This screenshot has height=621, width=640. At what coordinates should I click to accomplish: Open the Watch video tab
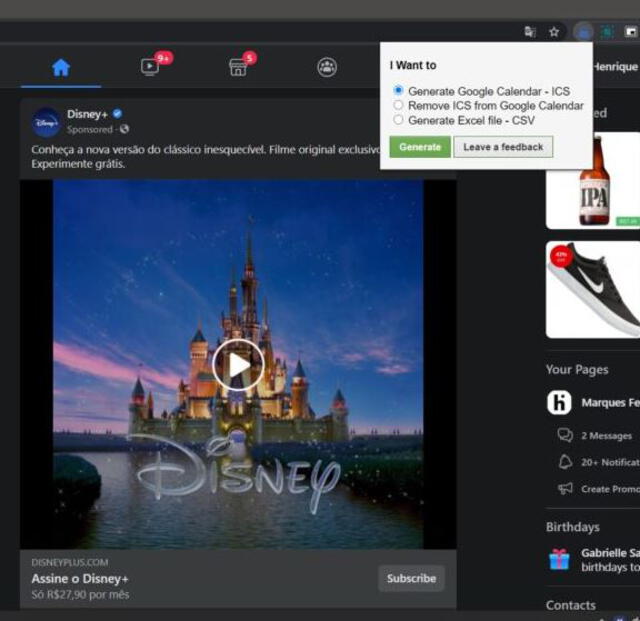(150, 67)
